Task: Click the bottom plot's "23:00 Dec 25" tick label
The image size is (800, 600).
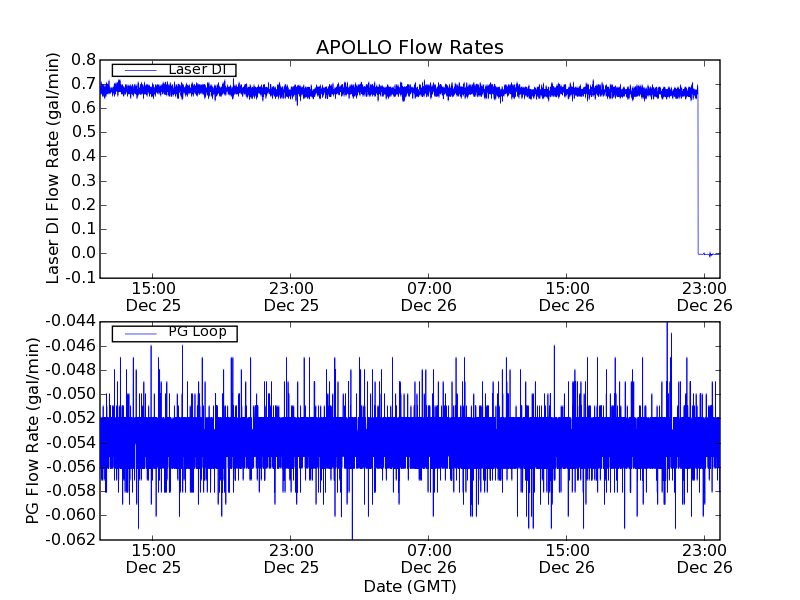Action: click(x=291, y=558)
